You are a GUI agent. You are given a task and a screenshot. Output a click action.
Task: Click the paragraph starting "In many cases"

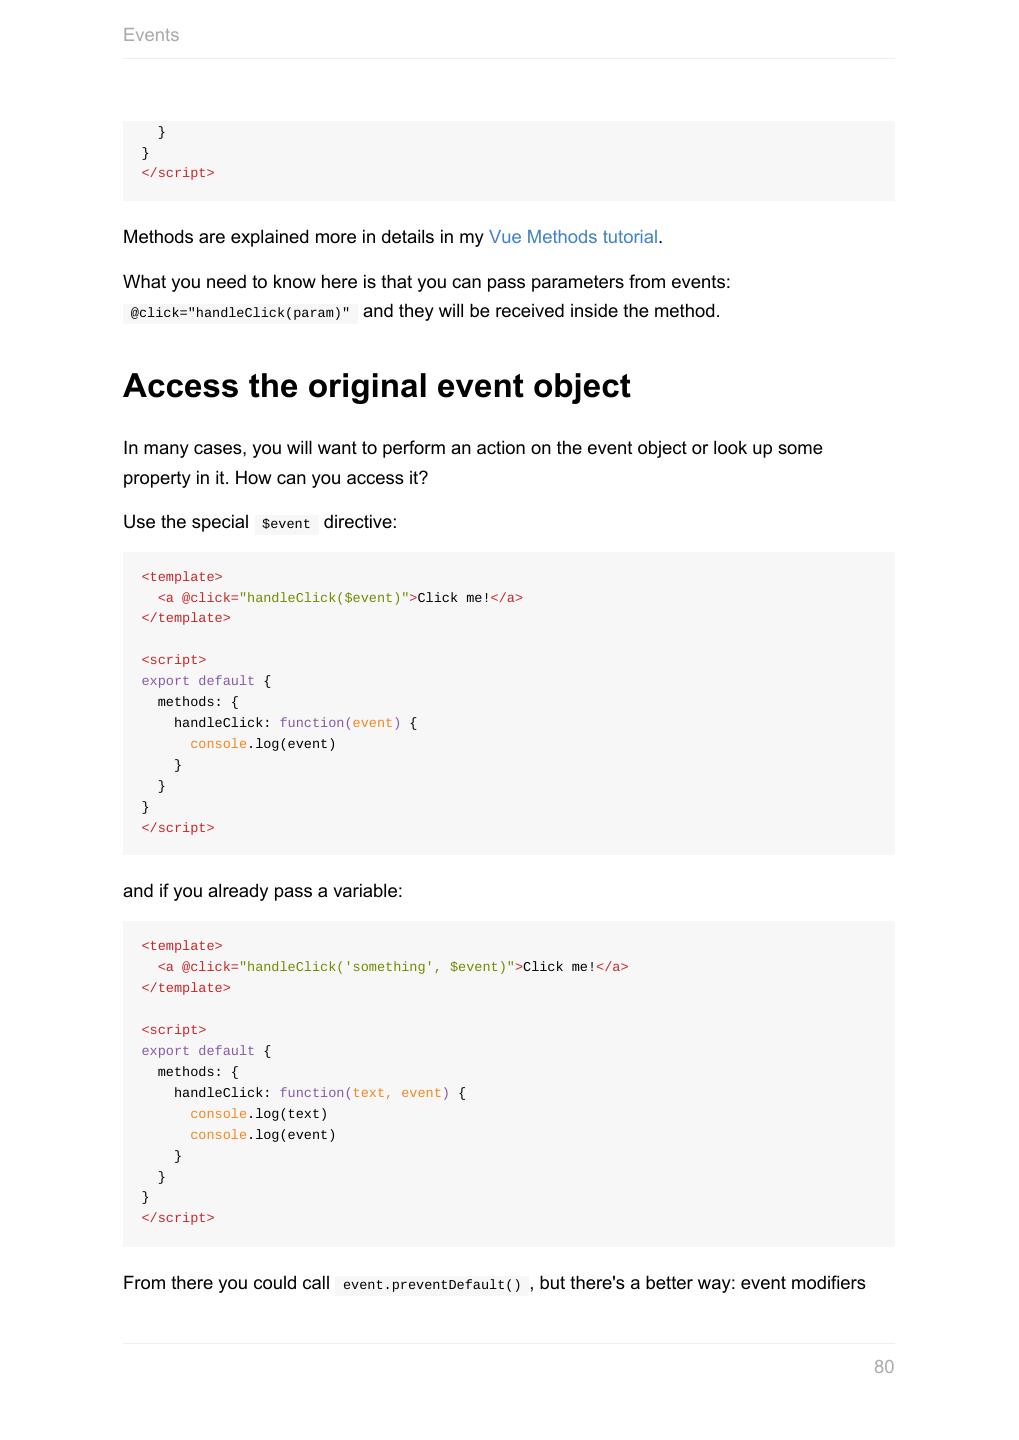(472, 448)
